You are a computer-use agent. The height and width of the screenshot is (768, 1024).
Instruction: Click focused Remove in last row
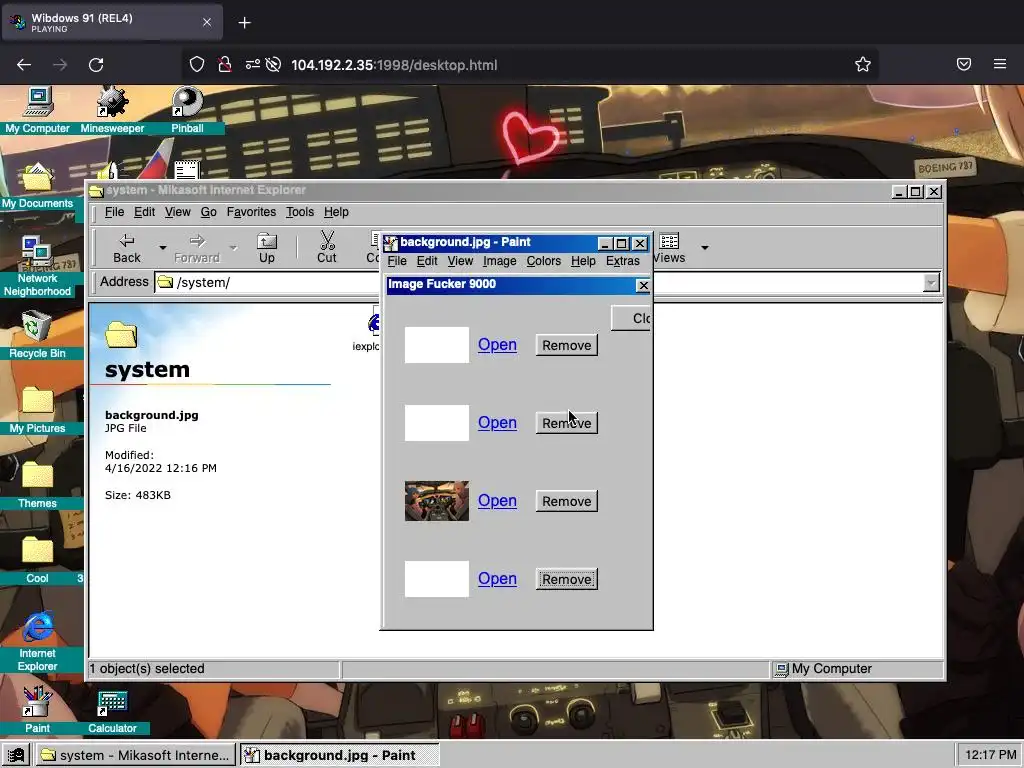pos(566,579)
